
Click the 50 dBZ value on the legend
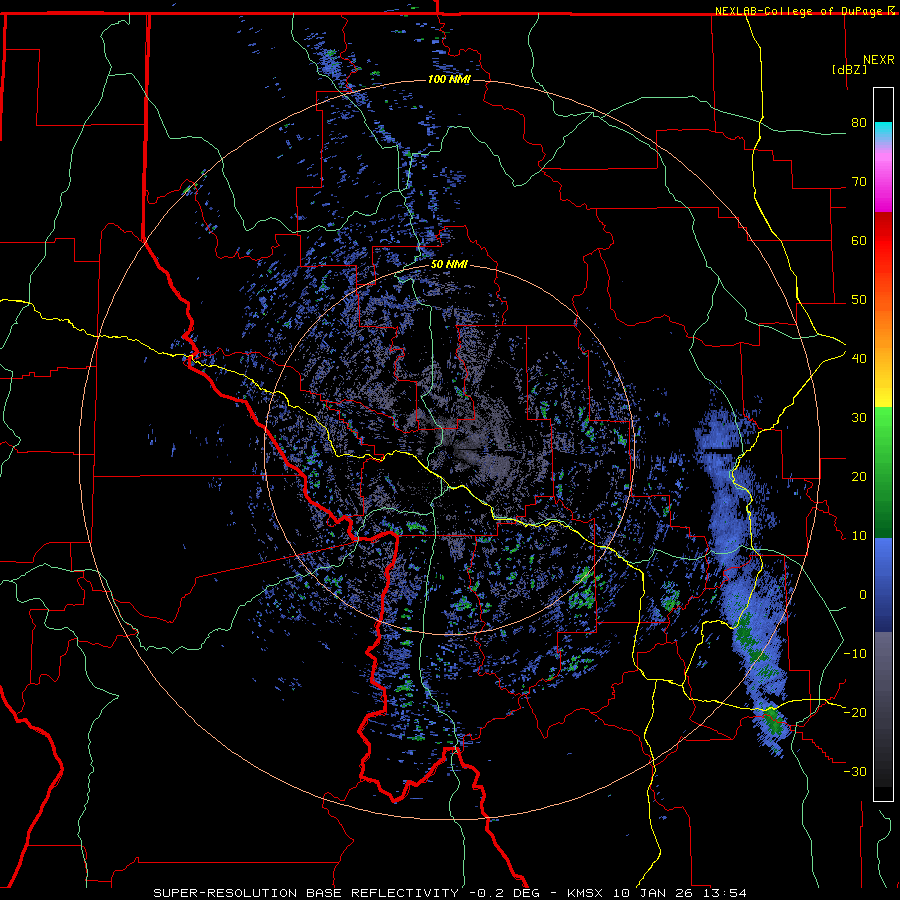click(859, 300)
